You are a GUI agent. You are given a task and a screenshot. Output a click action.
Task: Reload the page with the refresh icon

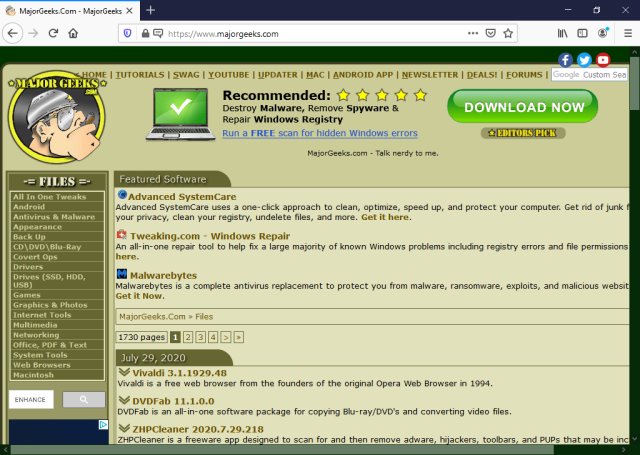click(53, 33)
